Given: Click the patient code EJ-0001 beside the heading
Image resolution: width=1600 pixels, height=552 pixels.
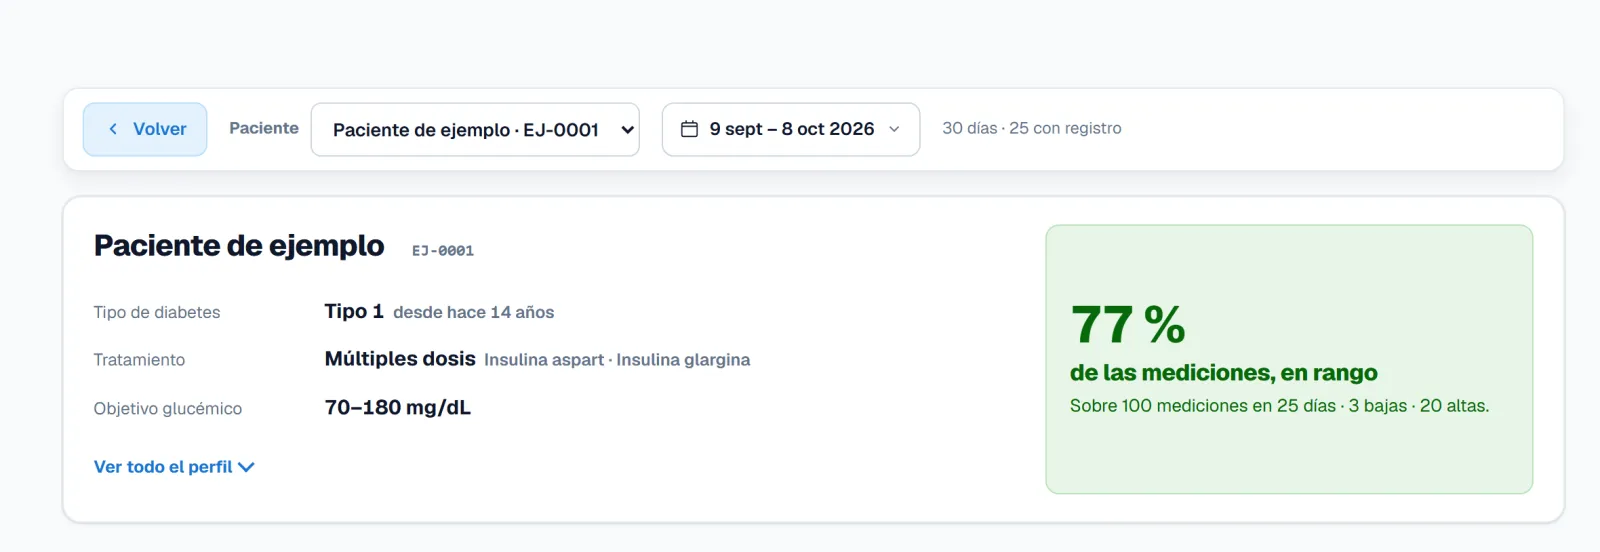Looking at the screenshot, I should (443, 251).
